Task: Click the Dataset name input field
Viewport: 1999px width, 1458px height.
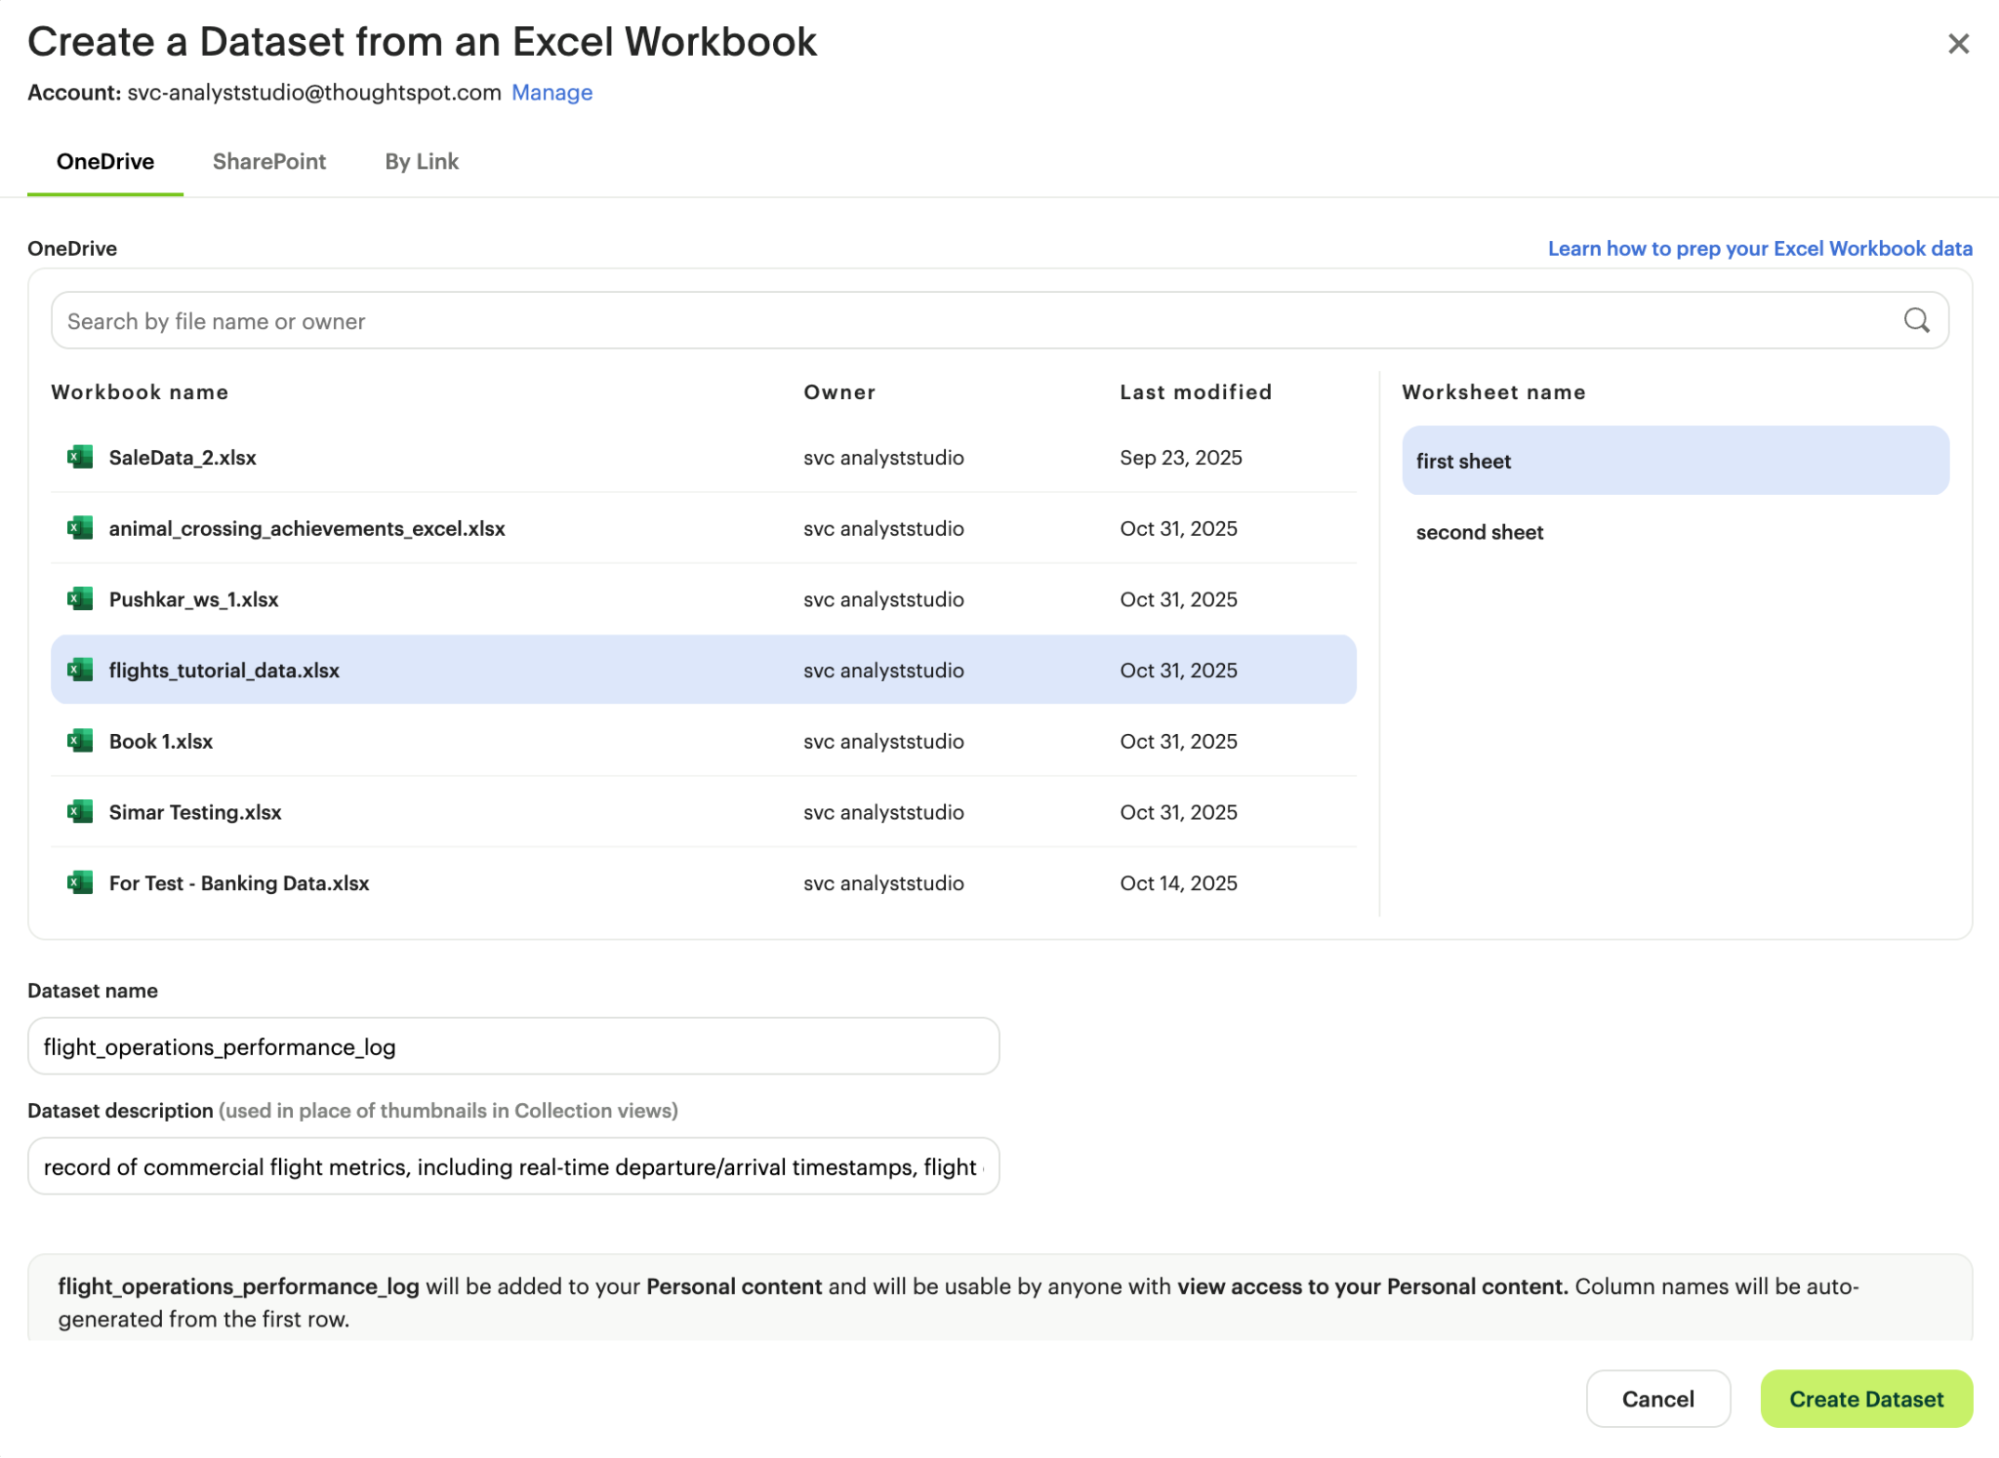Action: click(512, 1046)
